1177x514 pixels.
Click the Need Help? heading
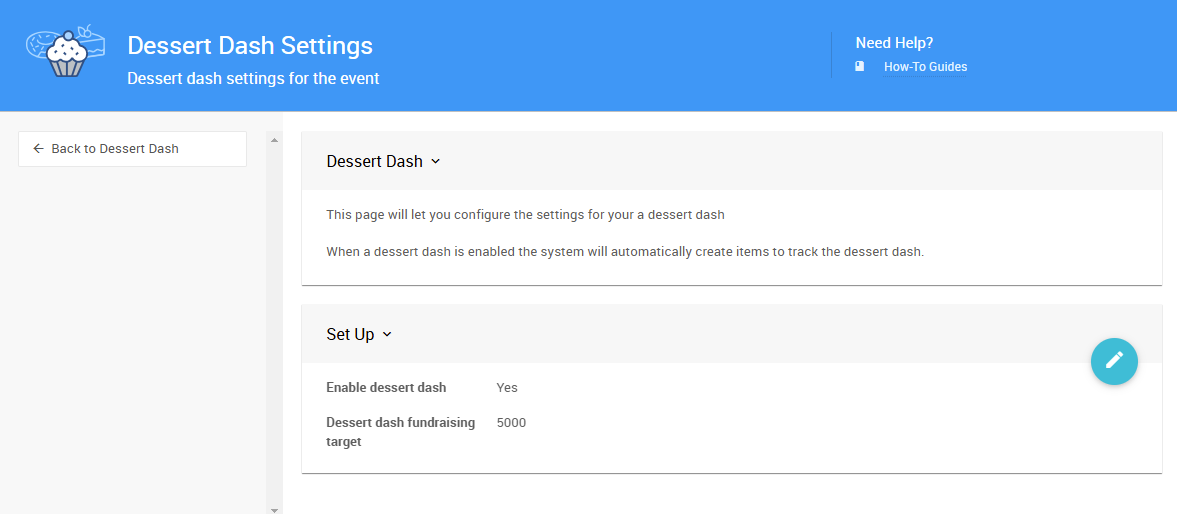coord(894,43)
